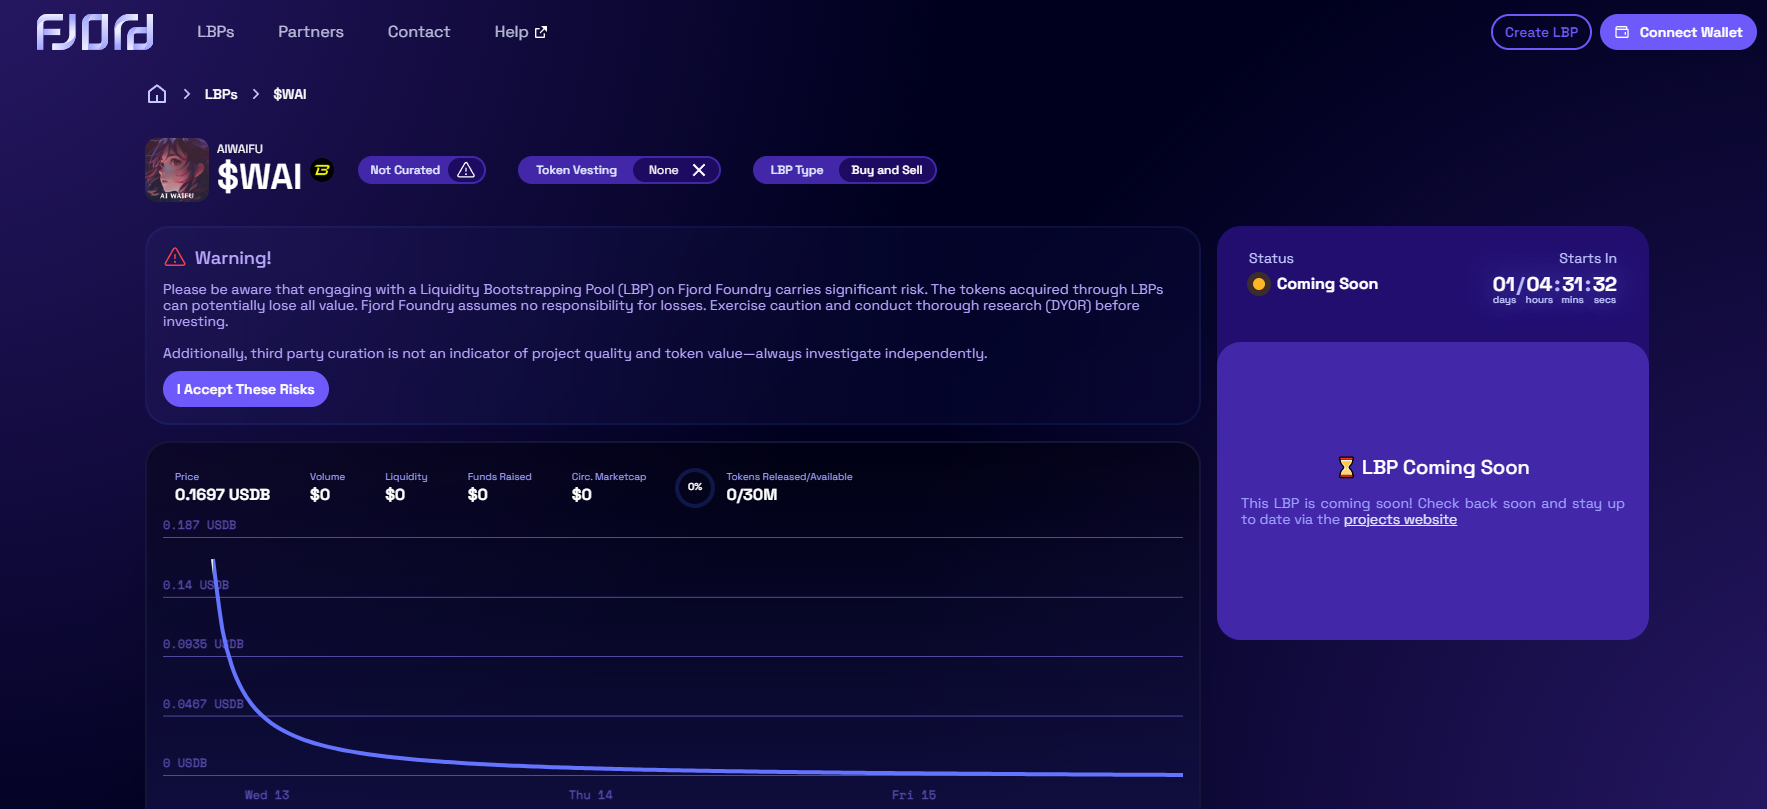
Task: Click the Connect Wallet button
Action: coord(1678,32)
